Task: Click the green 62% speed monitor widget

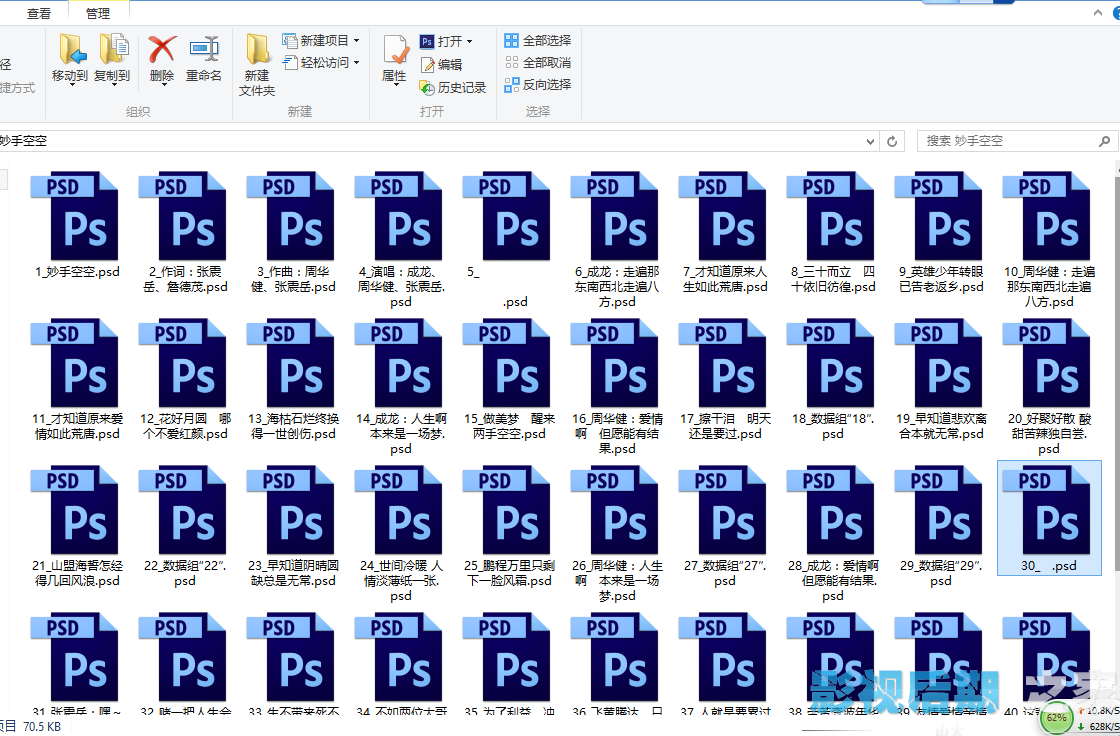Action: (1056, 717)
